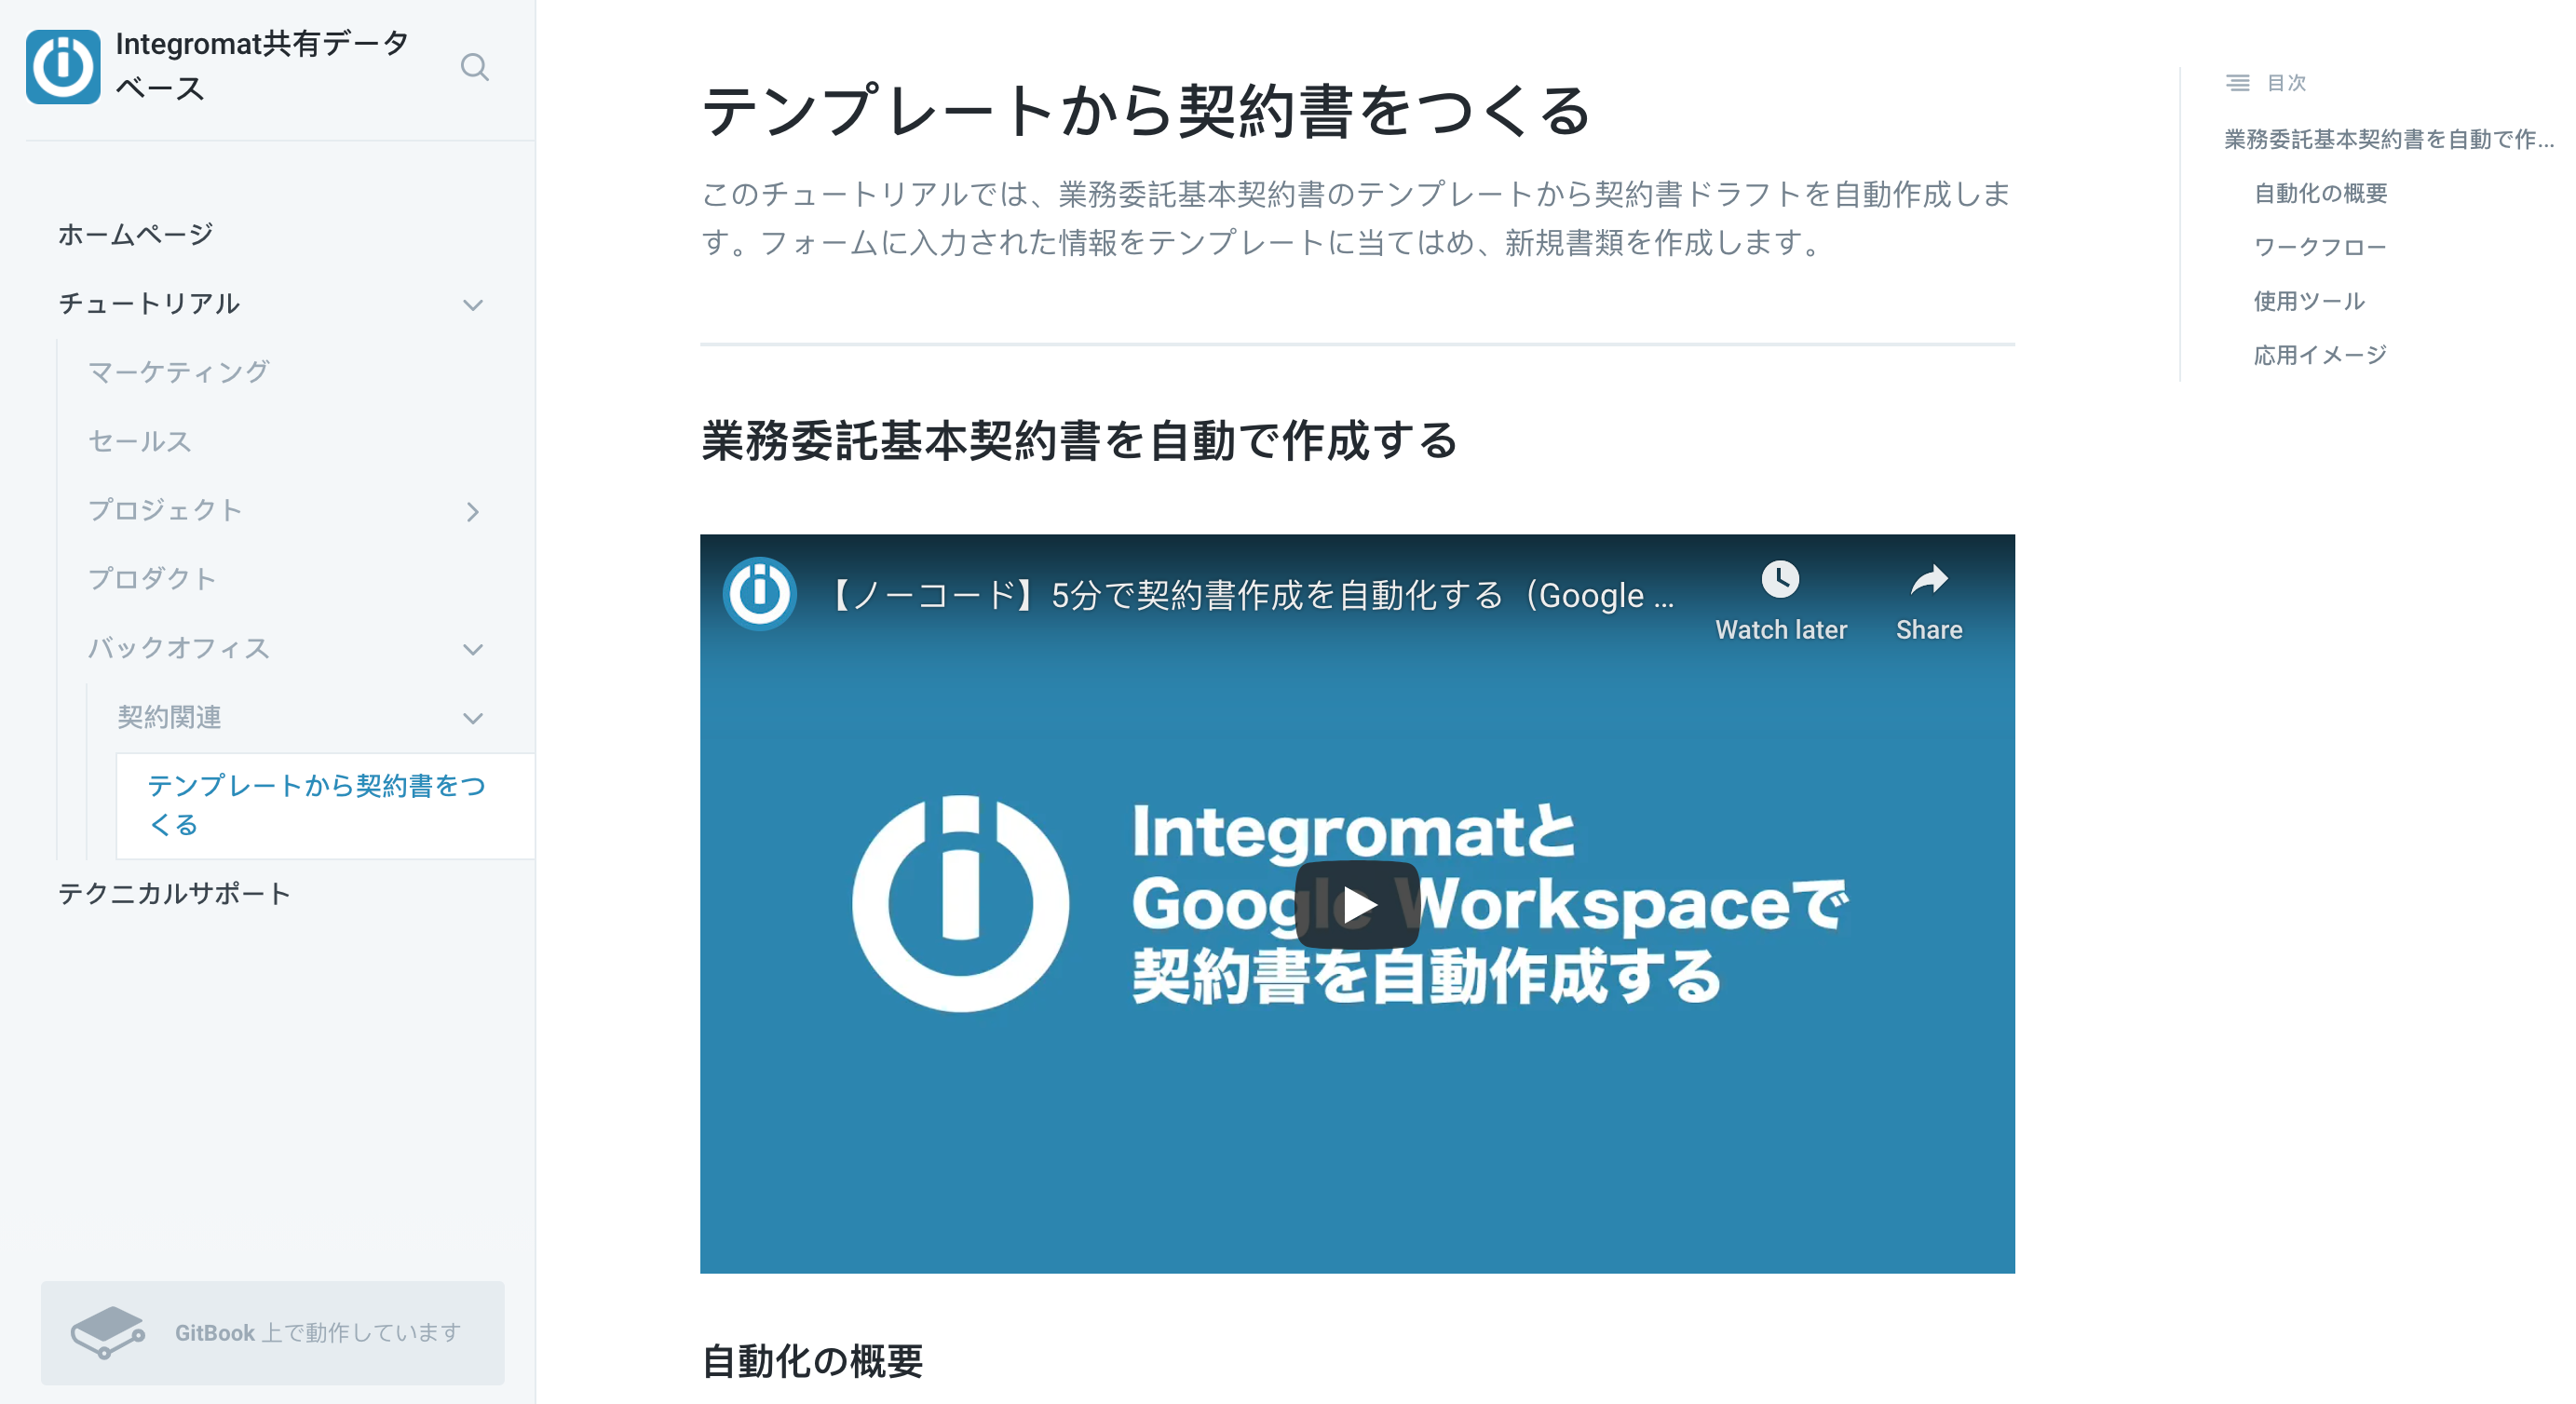Click the 目次 label
Image resolution: width=2576 pixels, height=1404 pixels.
tap(2286, 83)
